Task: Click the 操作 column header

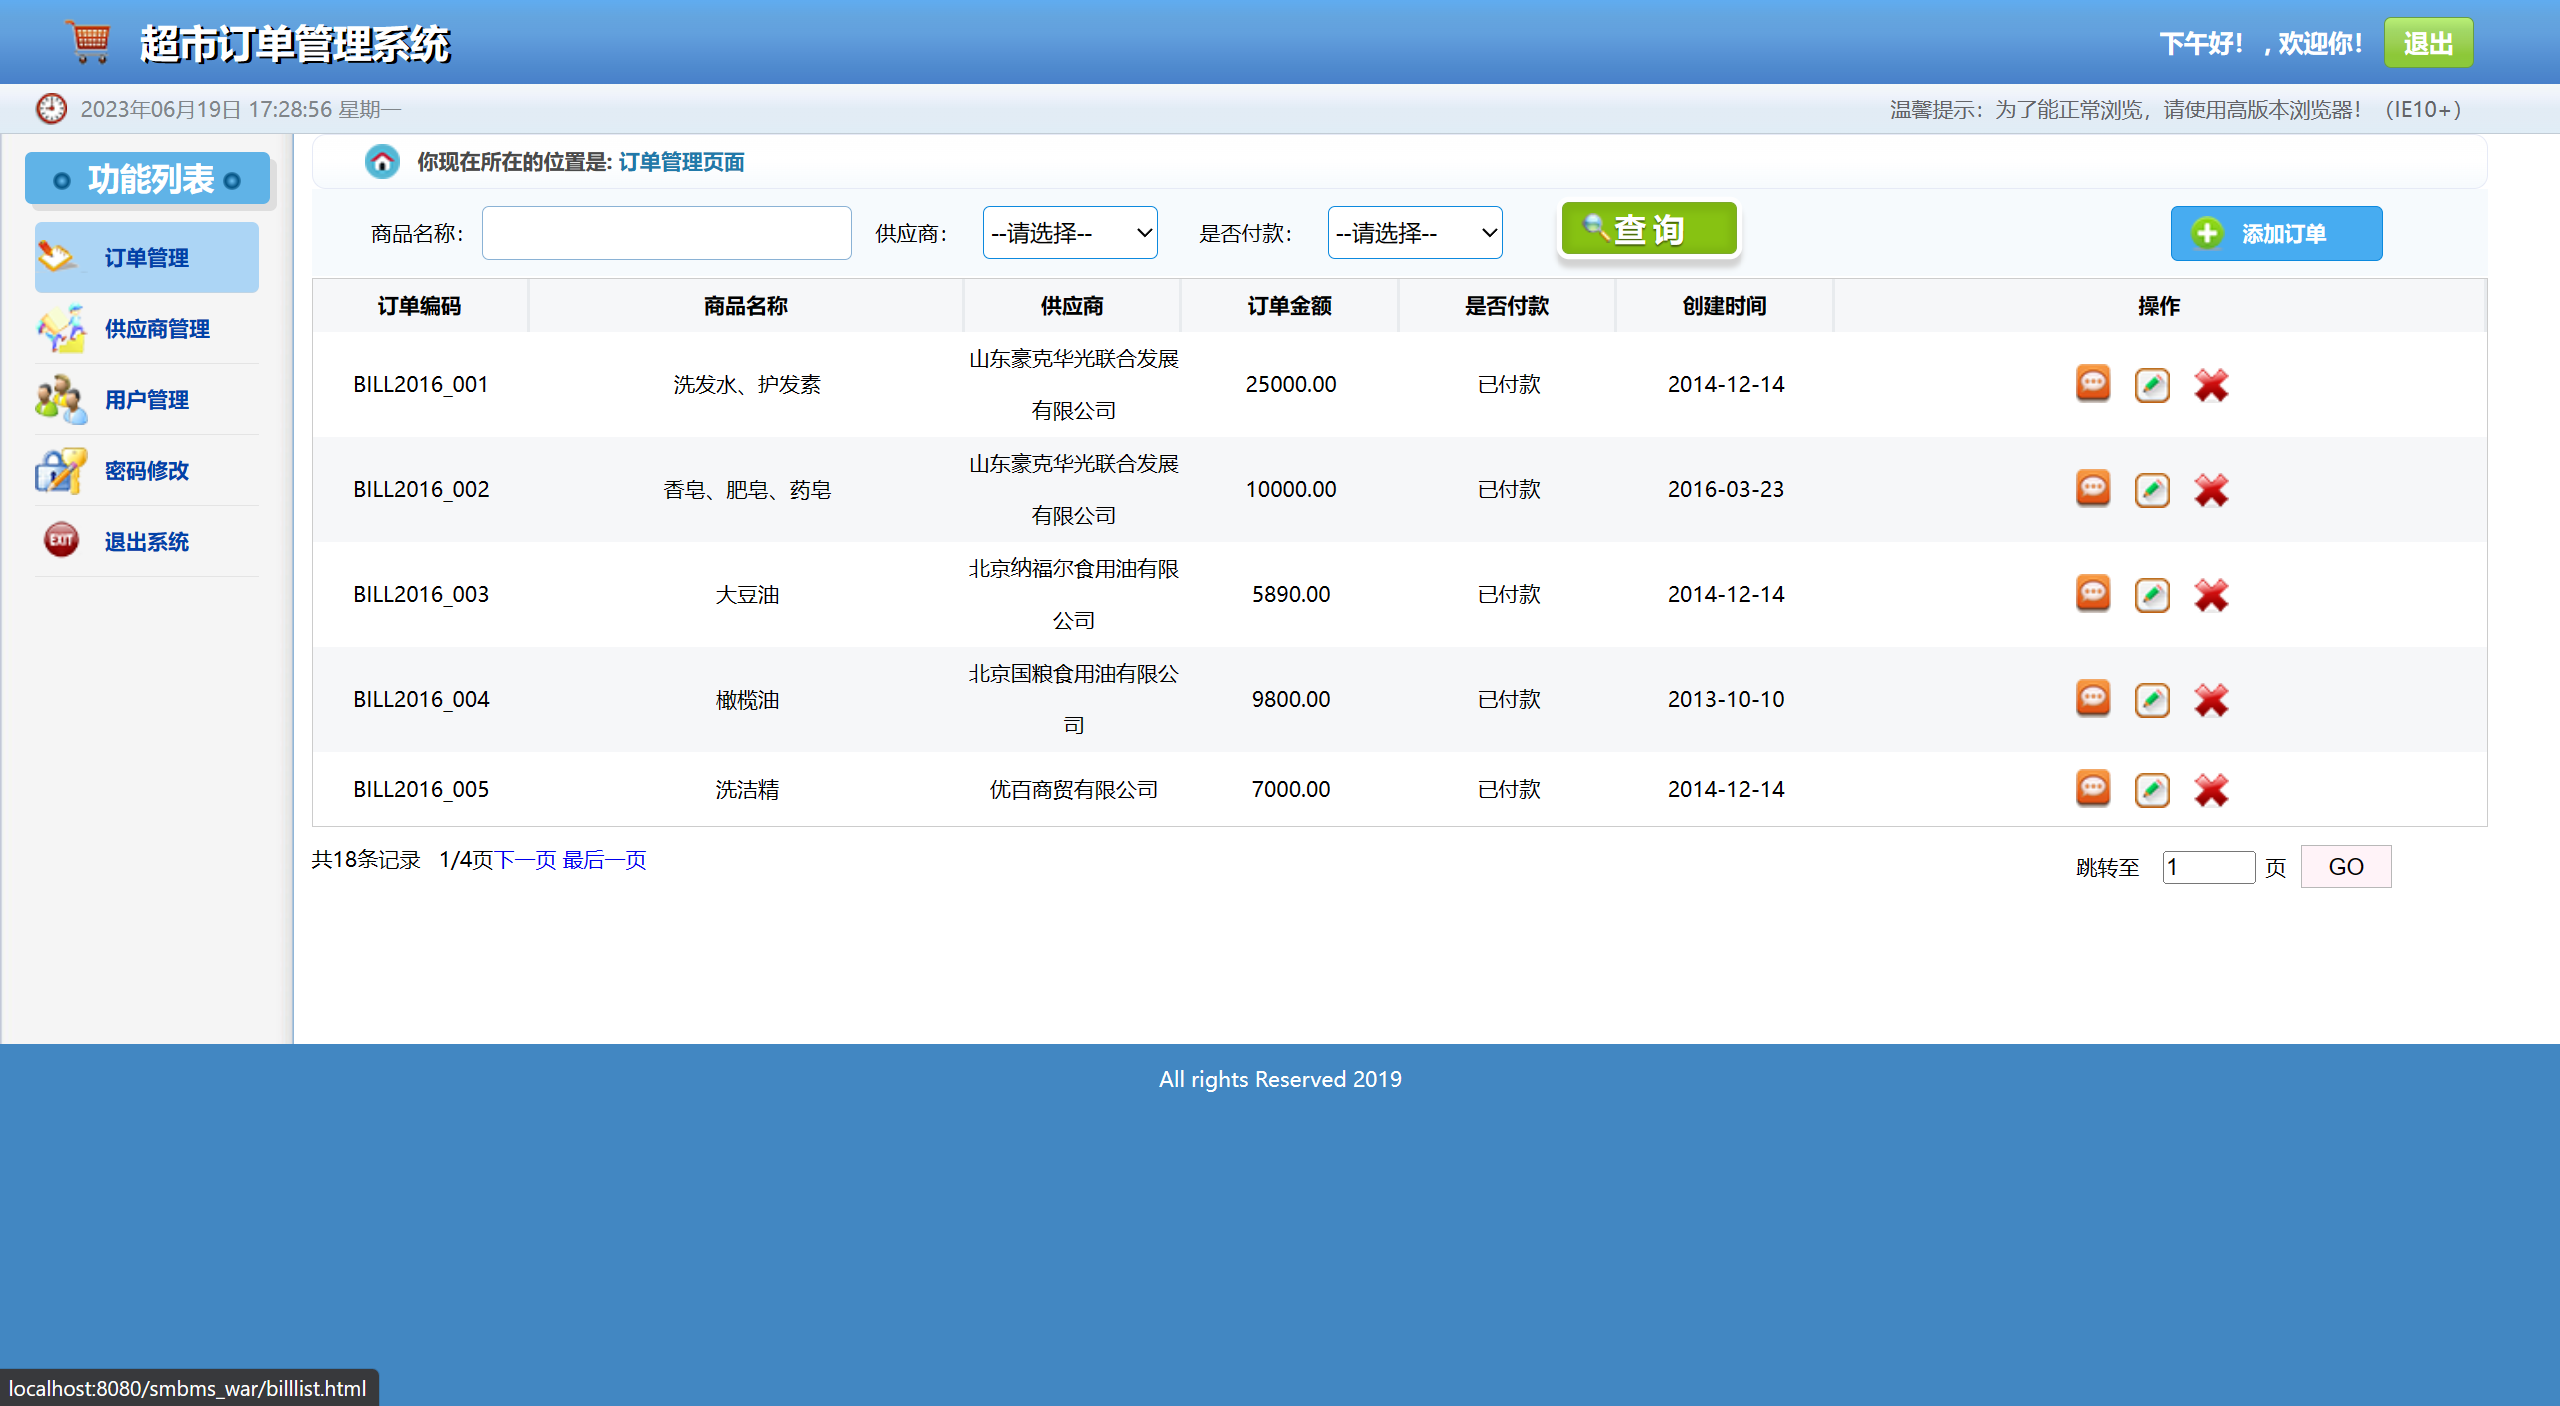Action: coord(2159,306)
